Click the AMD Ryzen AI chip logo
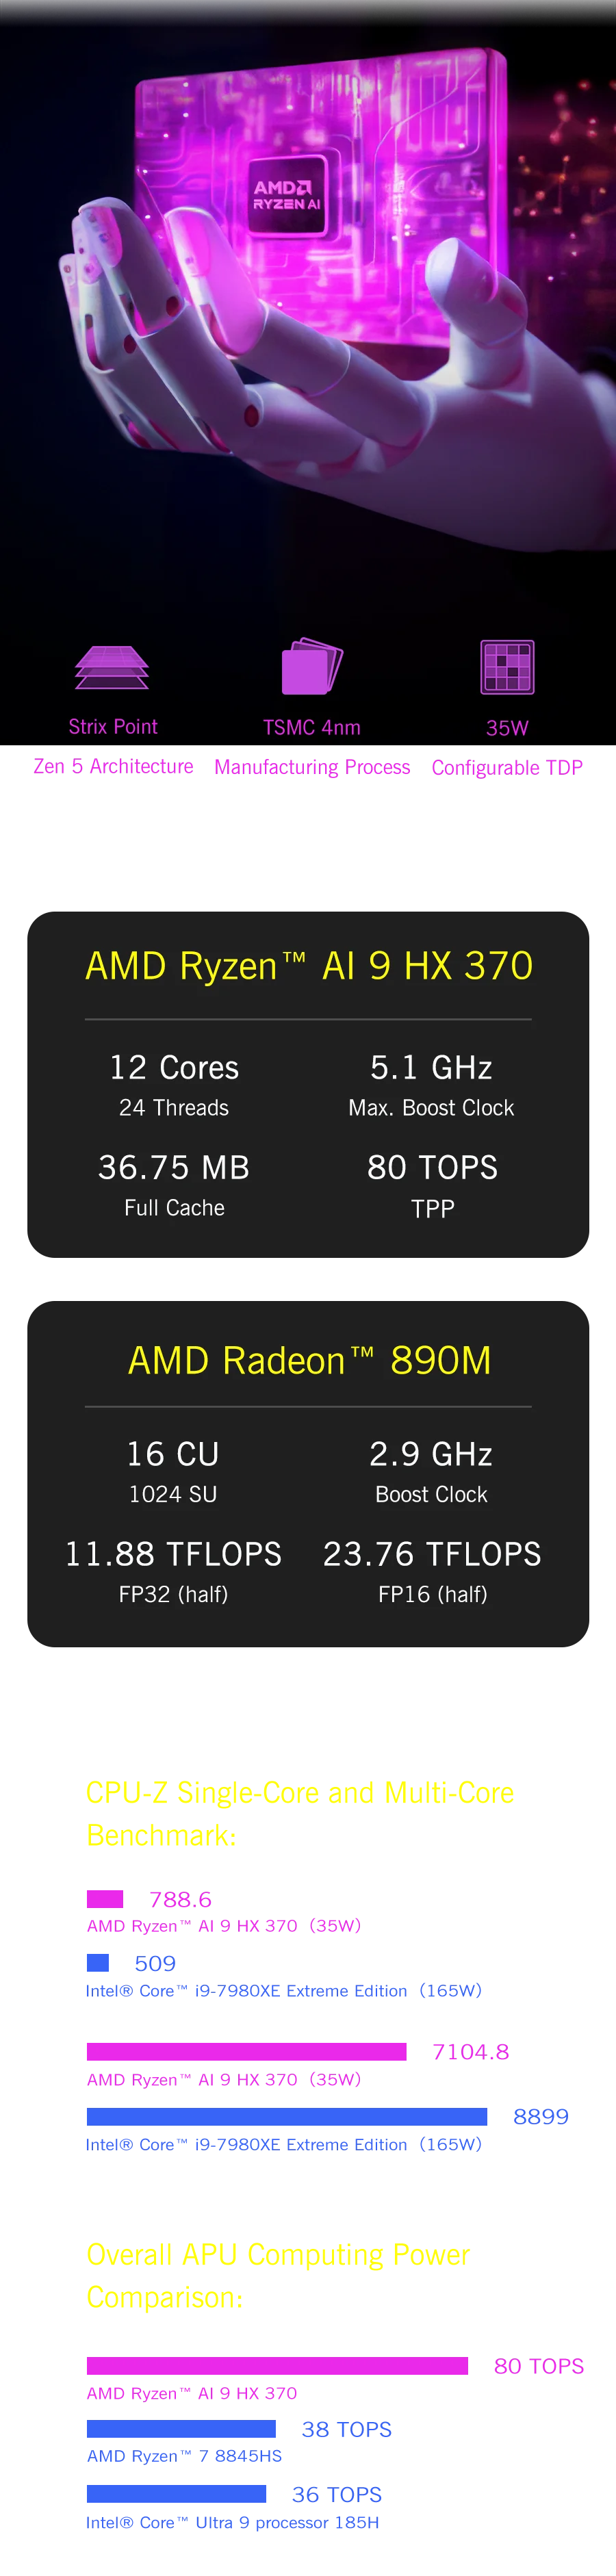Viewport: 616px width, 2576px height. pyautogui.click(x=287, y=195)
